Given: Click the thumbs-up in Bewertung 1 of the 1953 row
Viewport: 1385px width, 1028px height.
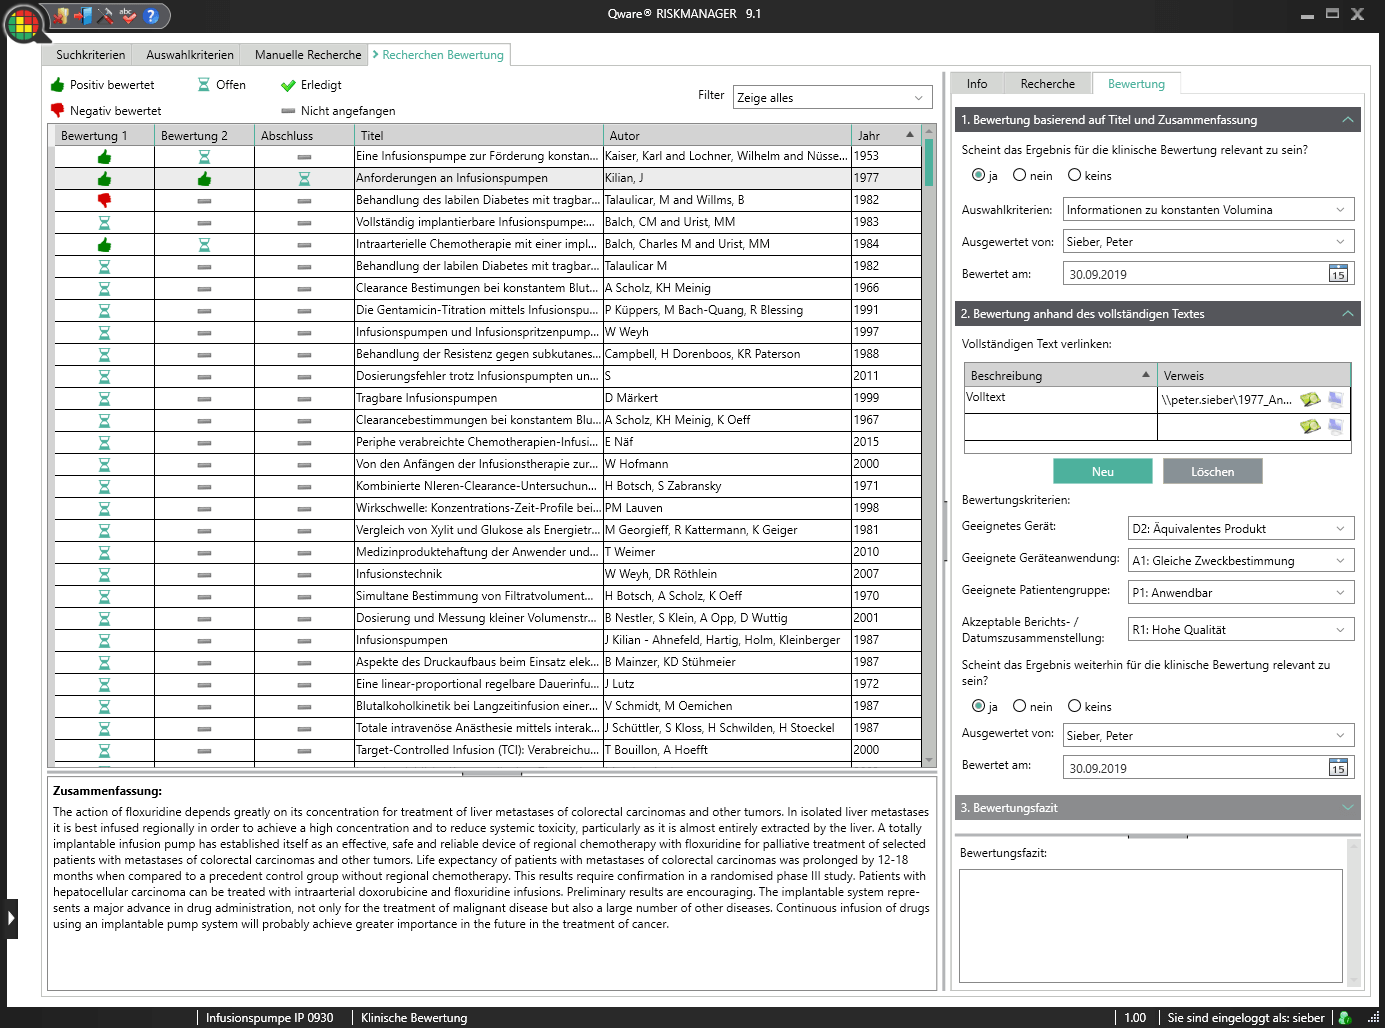Looking at the screenshot, I should point(104,157).
